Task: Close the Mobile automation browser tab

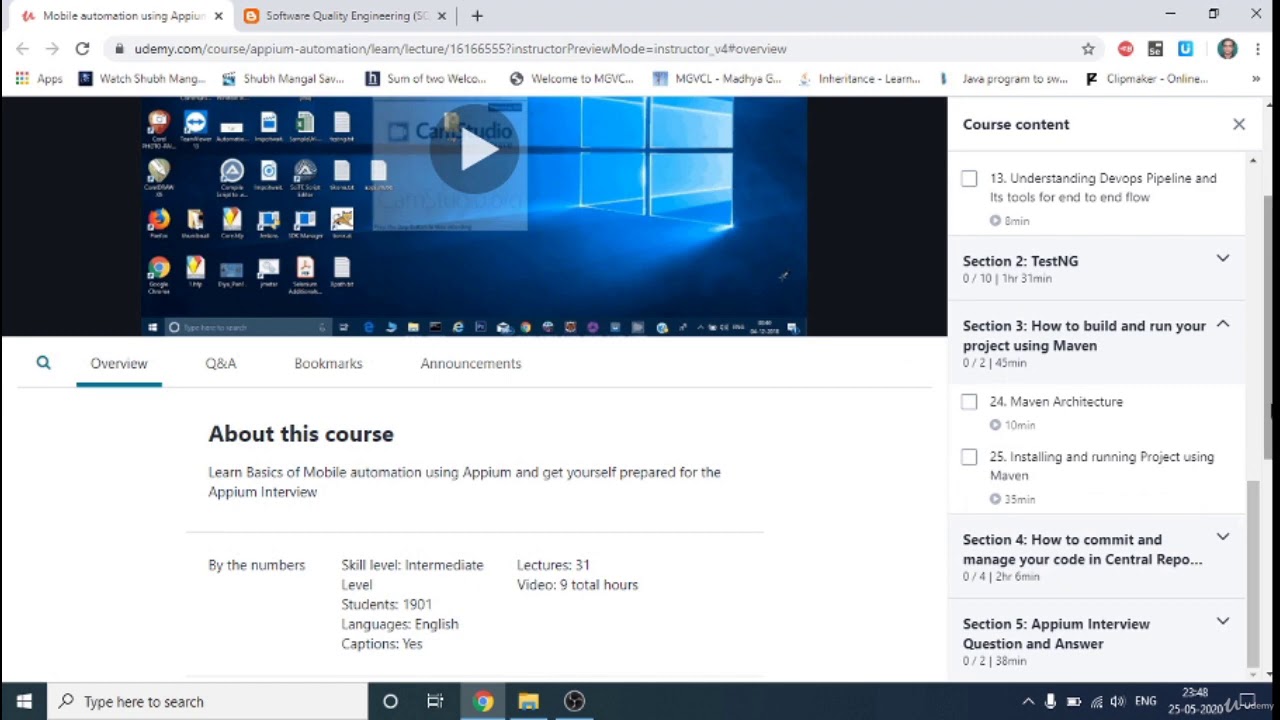Action: tap(219, 16)
